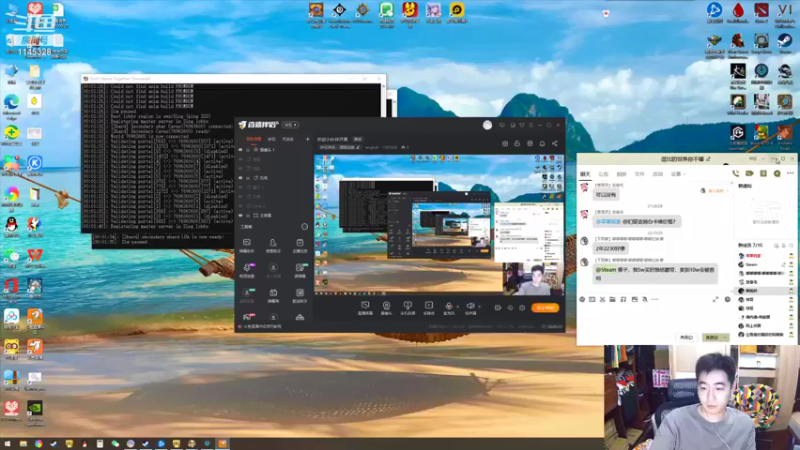The height and width of the screenshot is (450, 800).
Task: Open the notification bell in the streaming app
Action: [542, 144]
